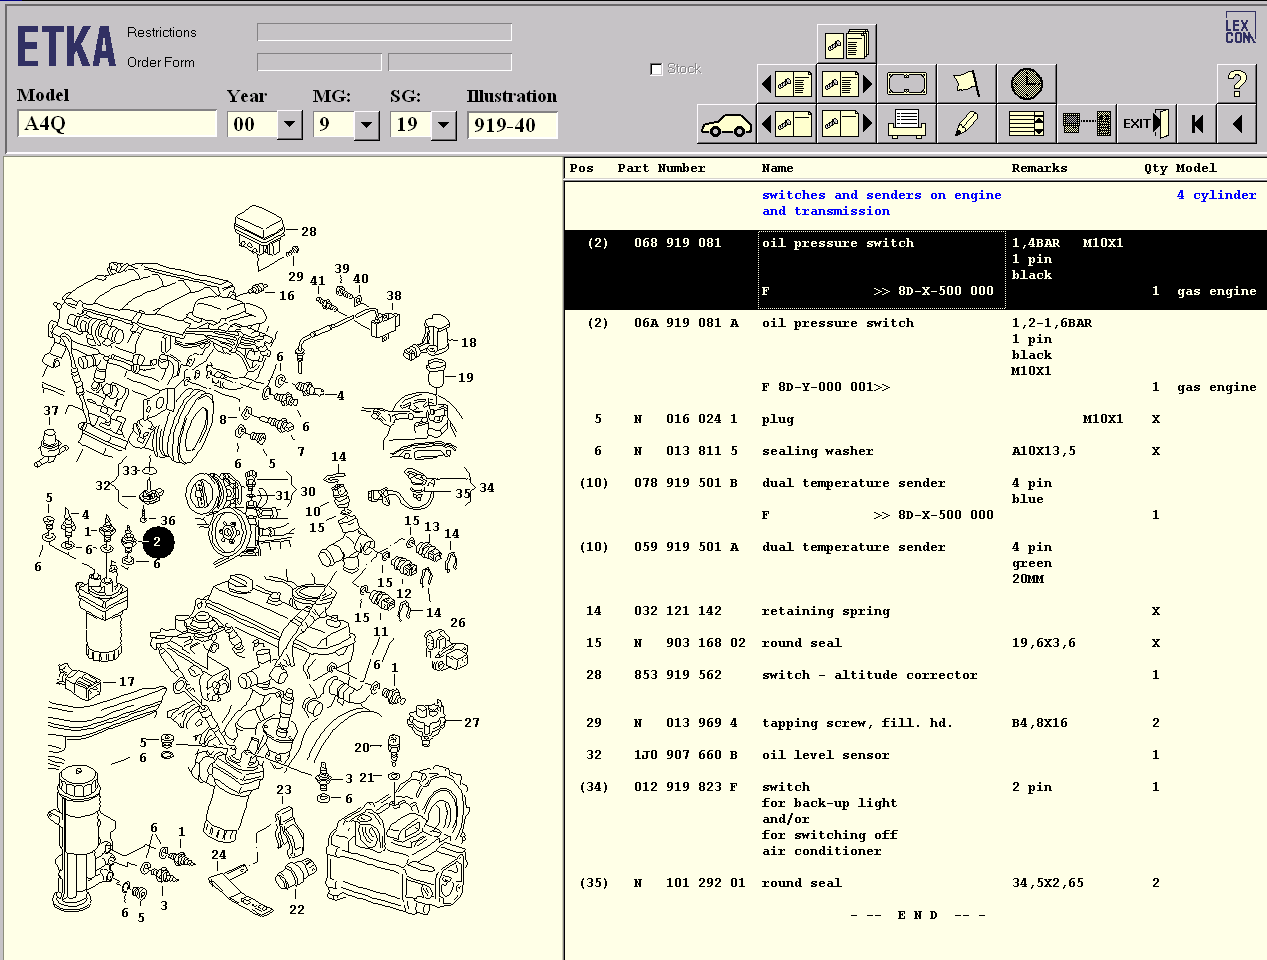Click the pencil notes icon
The image size is (1267, 960).
[x=966, y=124]
